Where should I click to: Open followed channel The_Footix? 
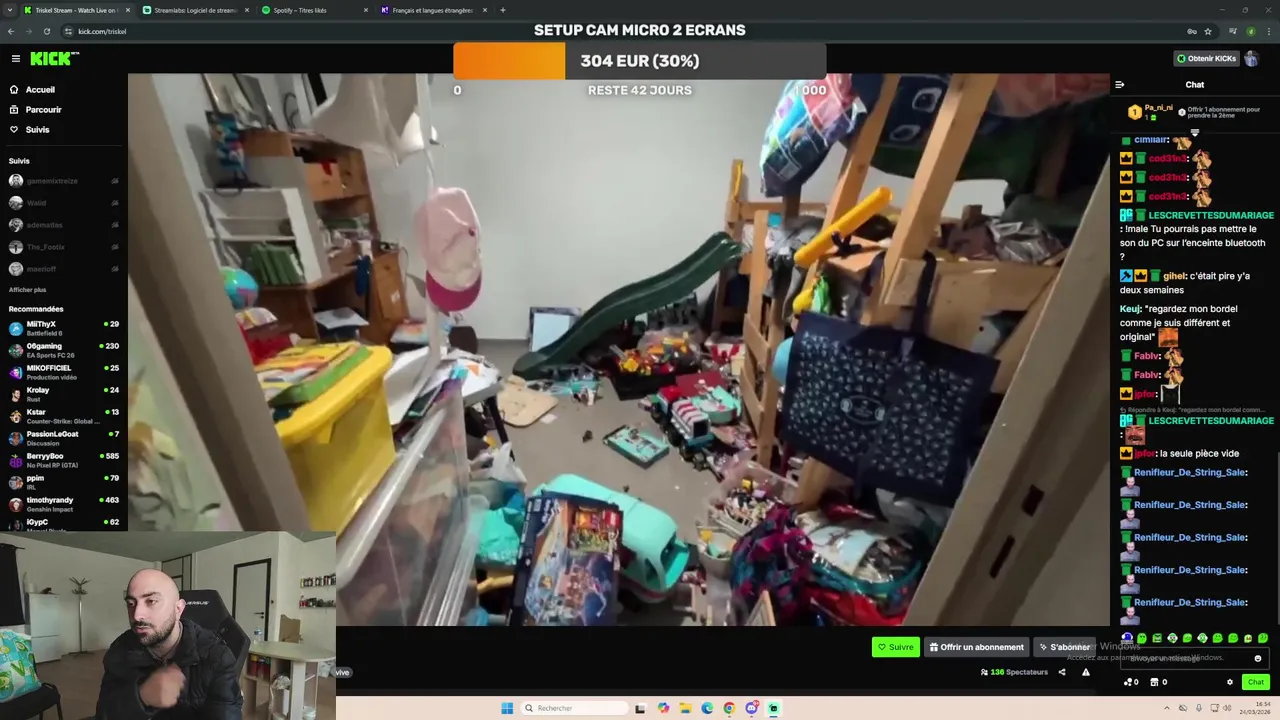[x=63, y=247]
